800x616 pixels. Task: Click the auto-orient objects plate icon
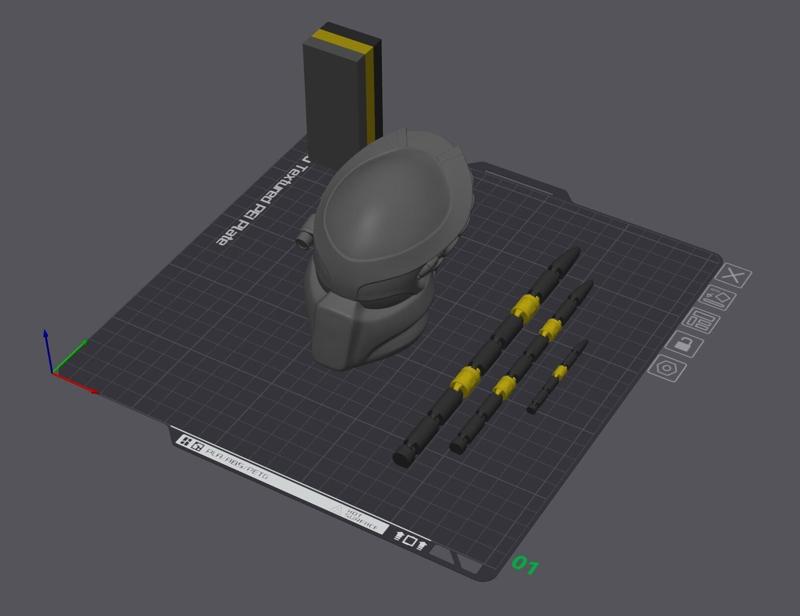[x=717, y=299]
